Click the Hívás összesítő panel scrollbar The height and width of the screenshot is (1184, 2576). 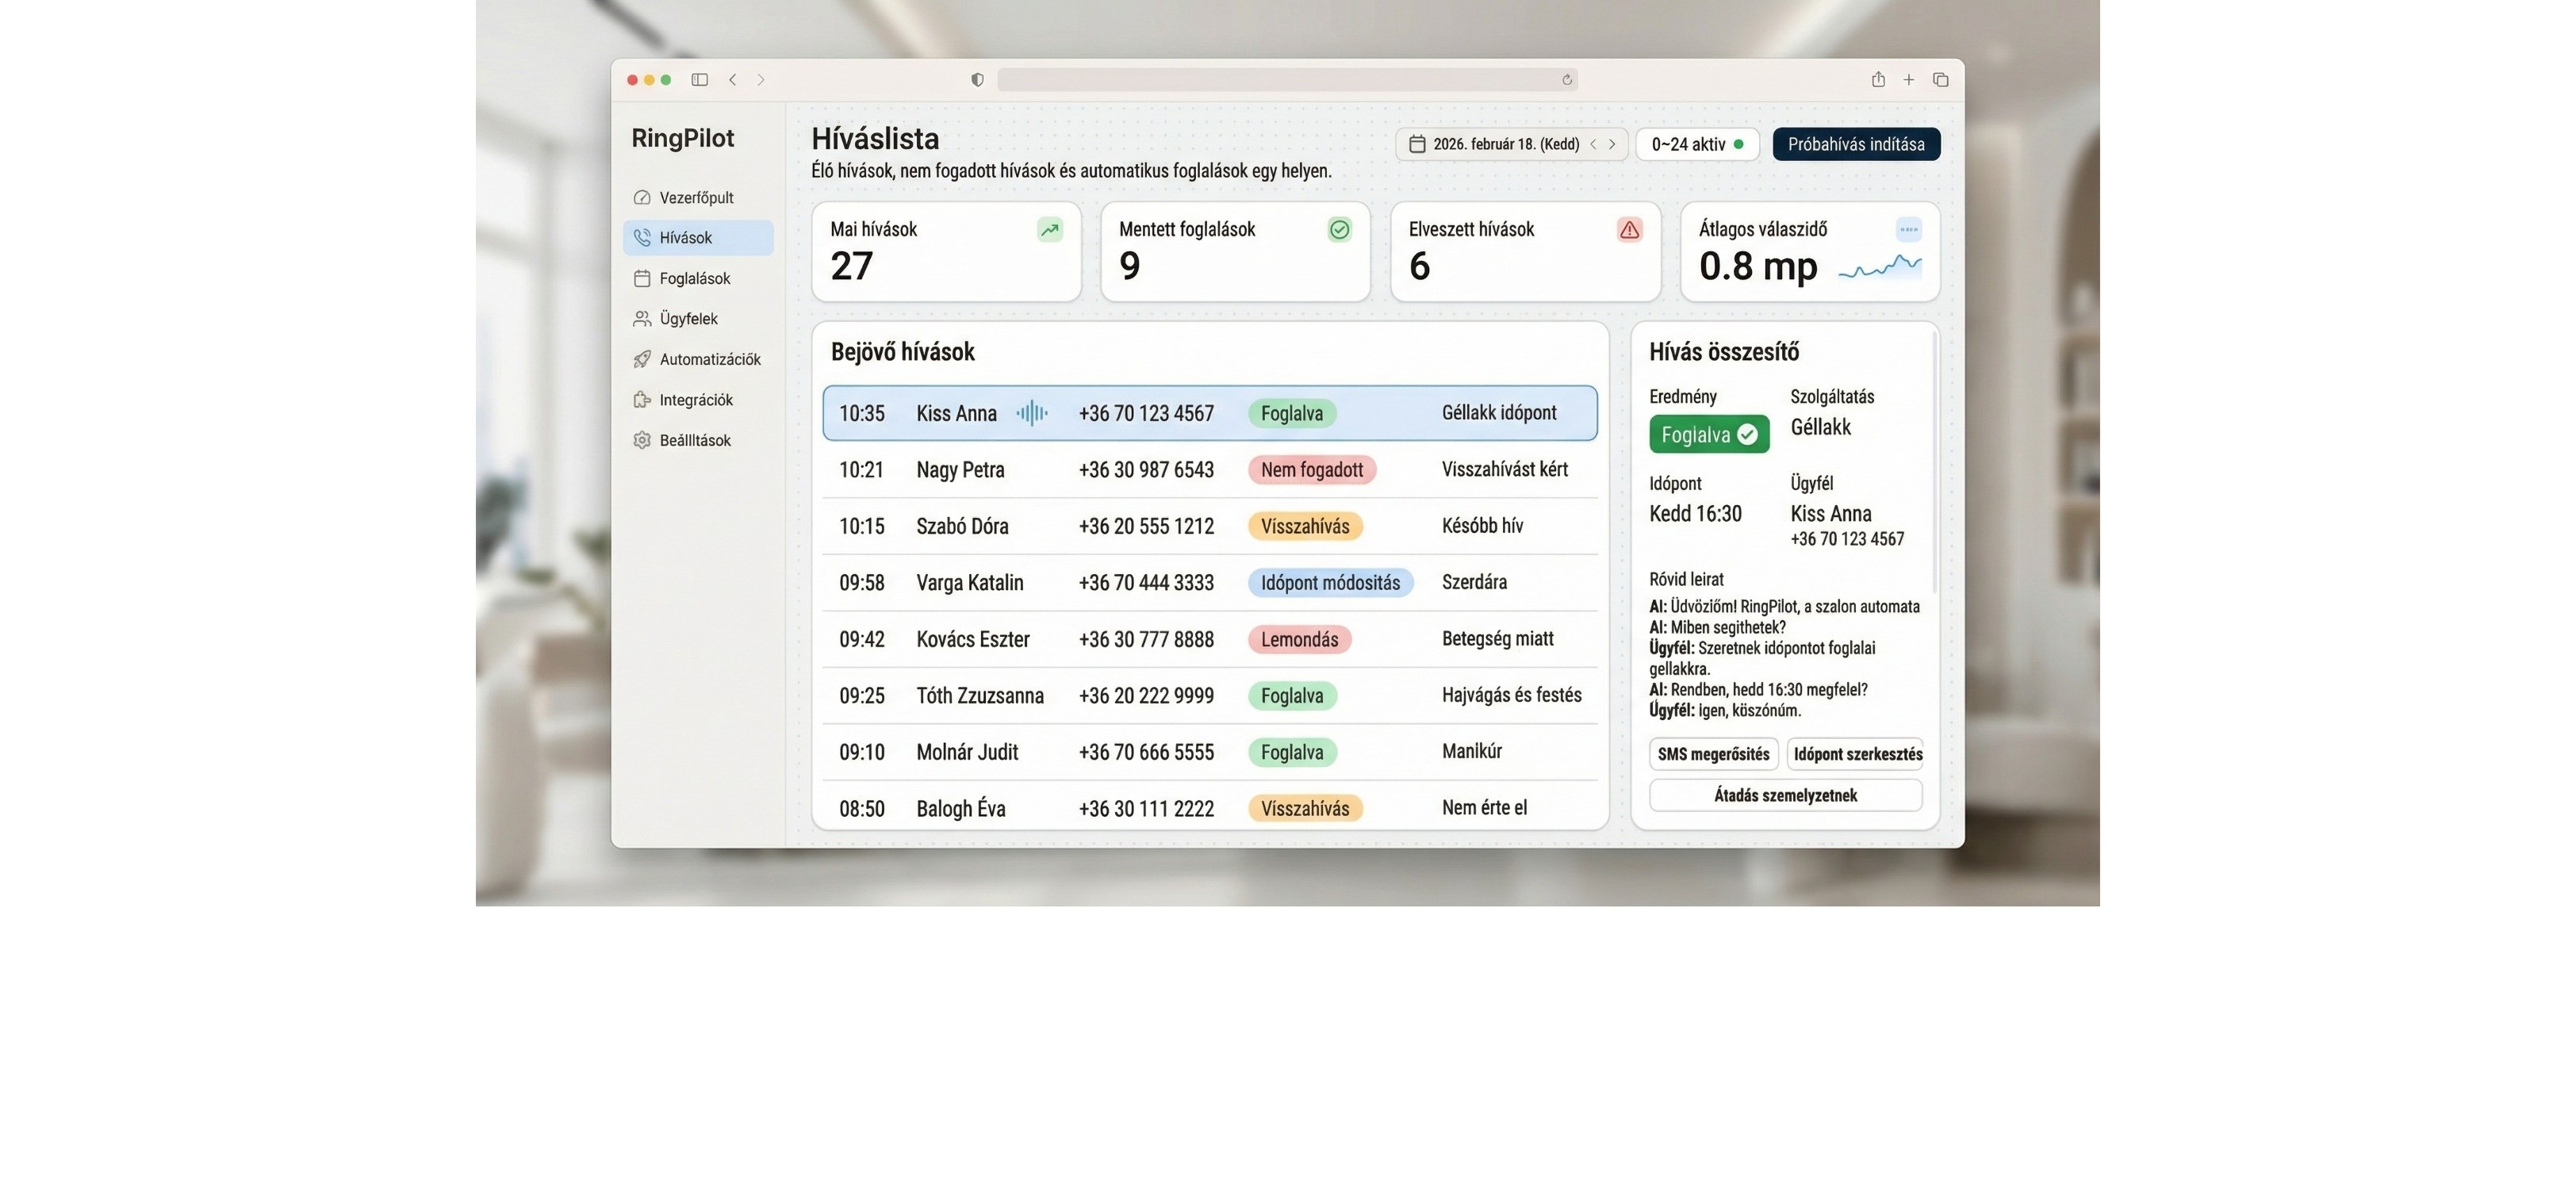(x=1935, y=462)
